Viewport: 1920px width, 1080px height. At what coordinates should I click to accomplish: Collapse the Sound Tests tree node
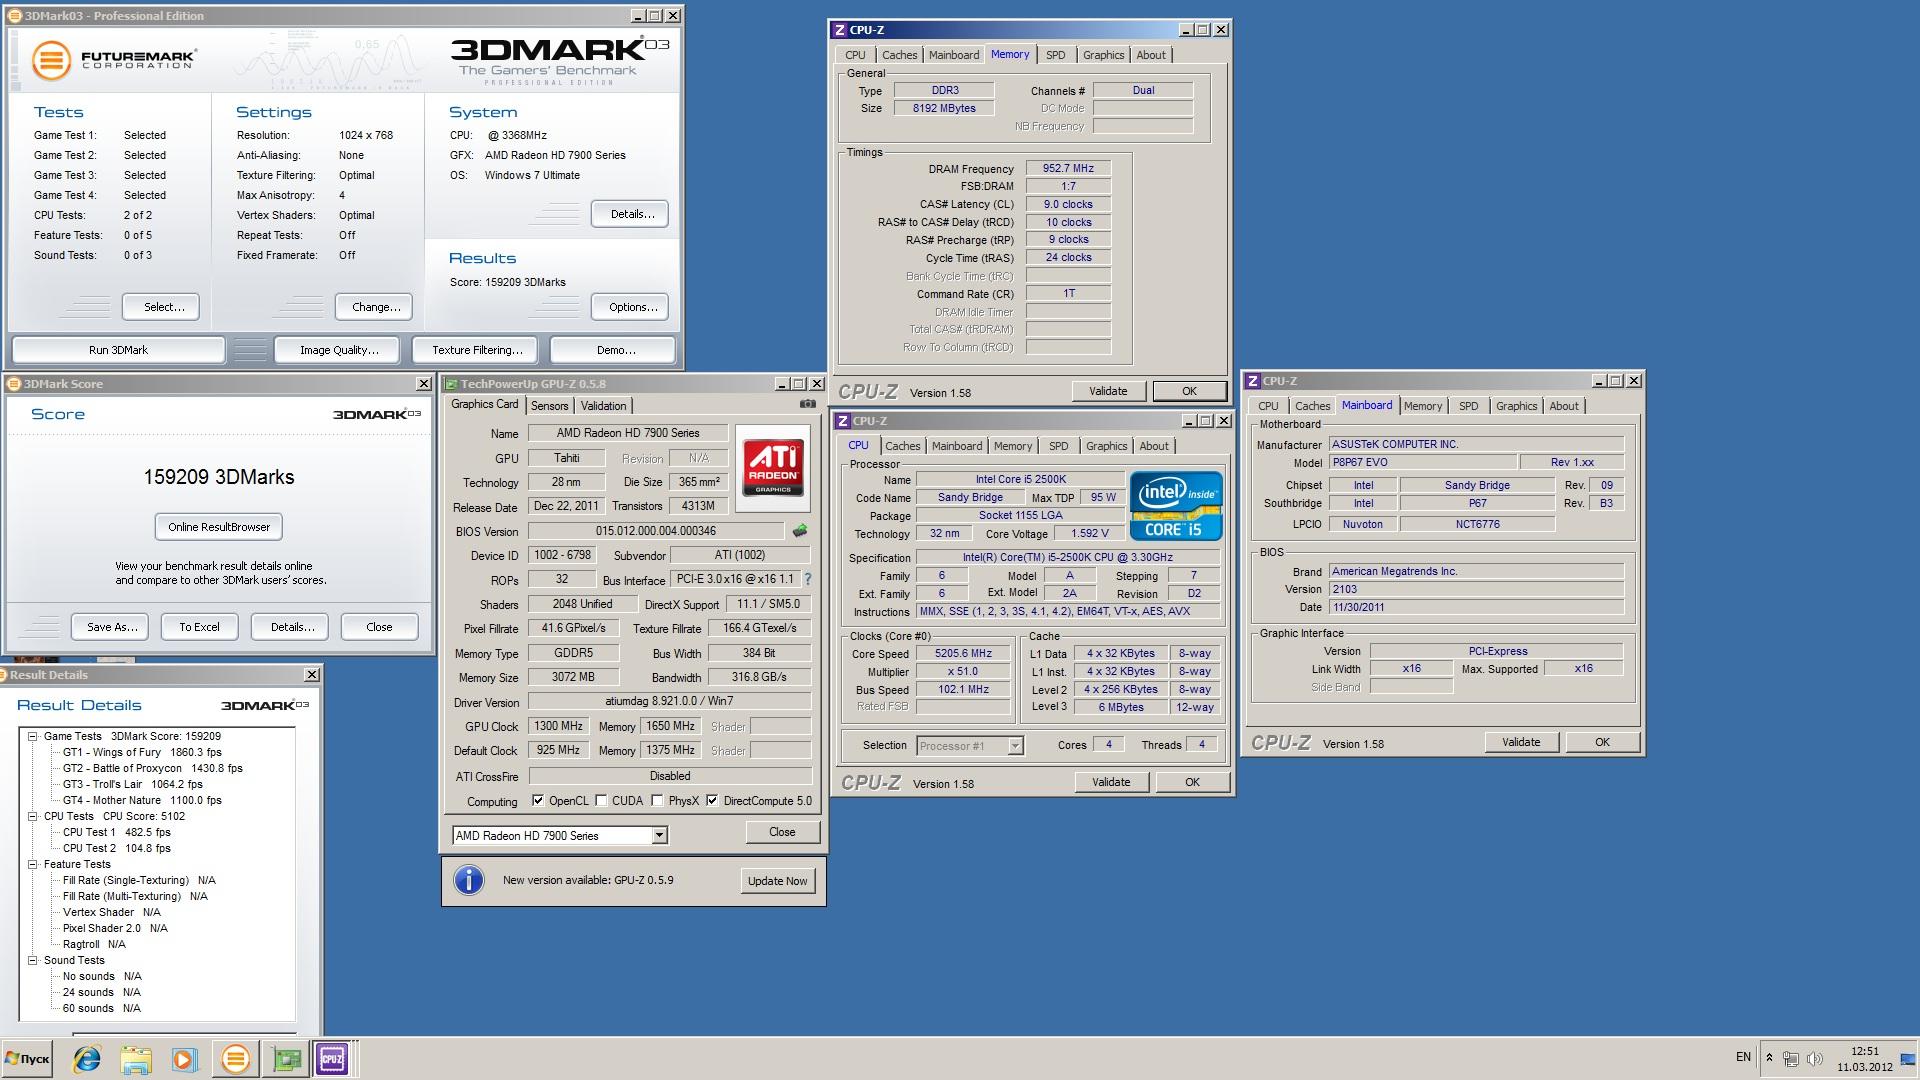point(32,960)
